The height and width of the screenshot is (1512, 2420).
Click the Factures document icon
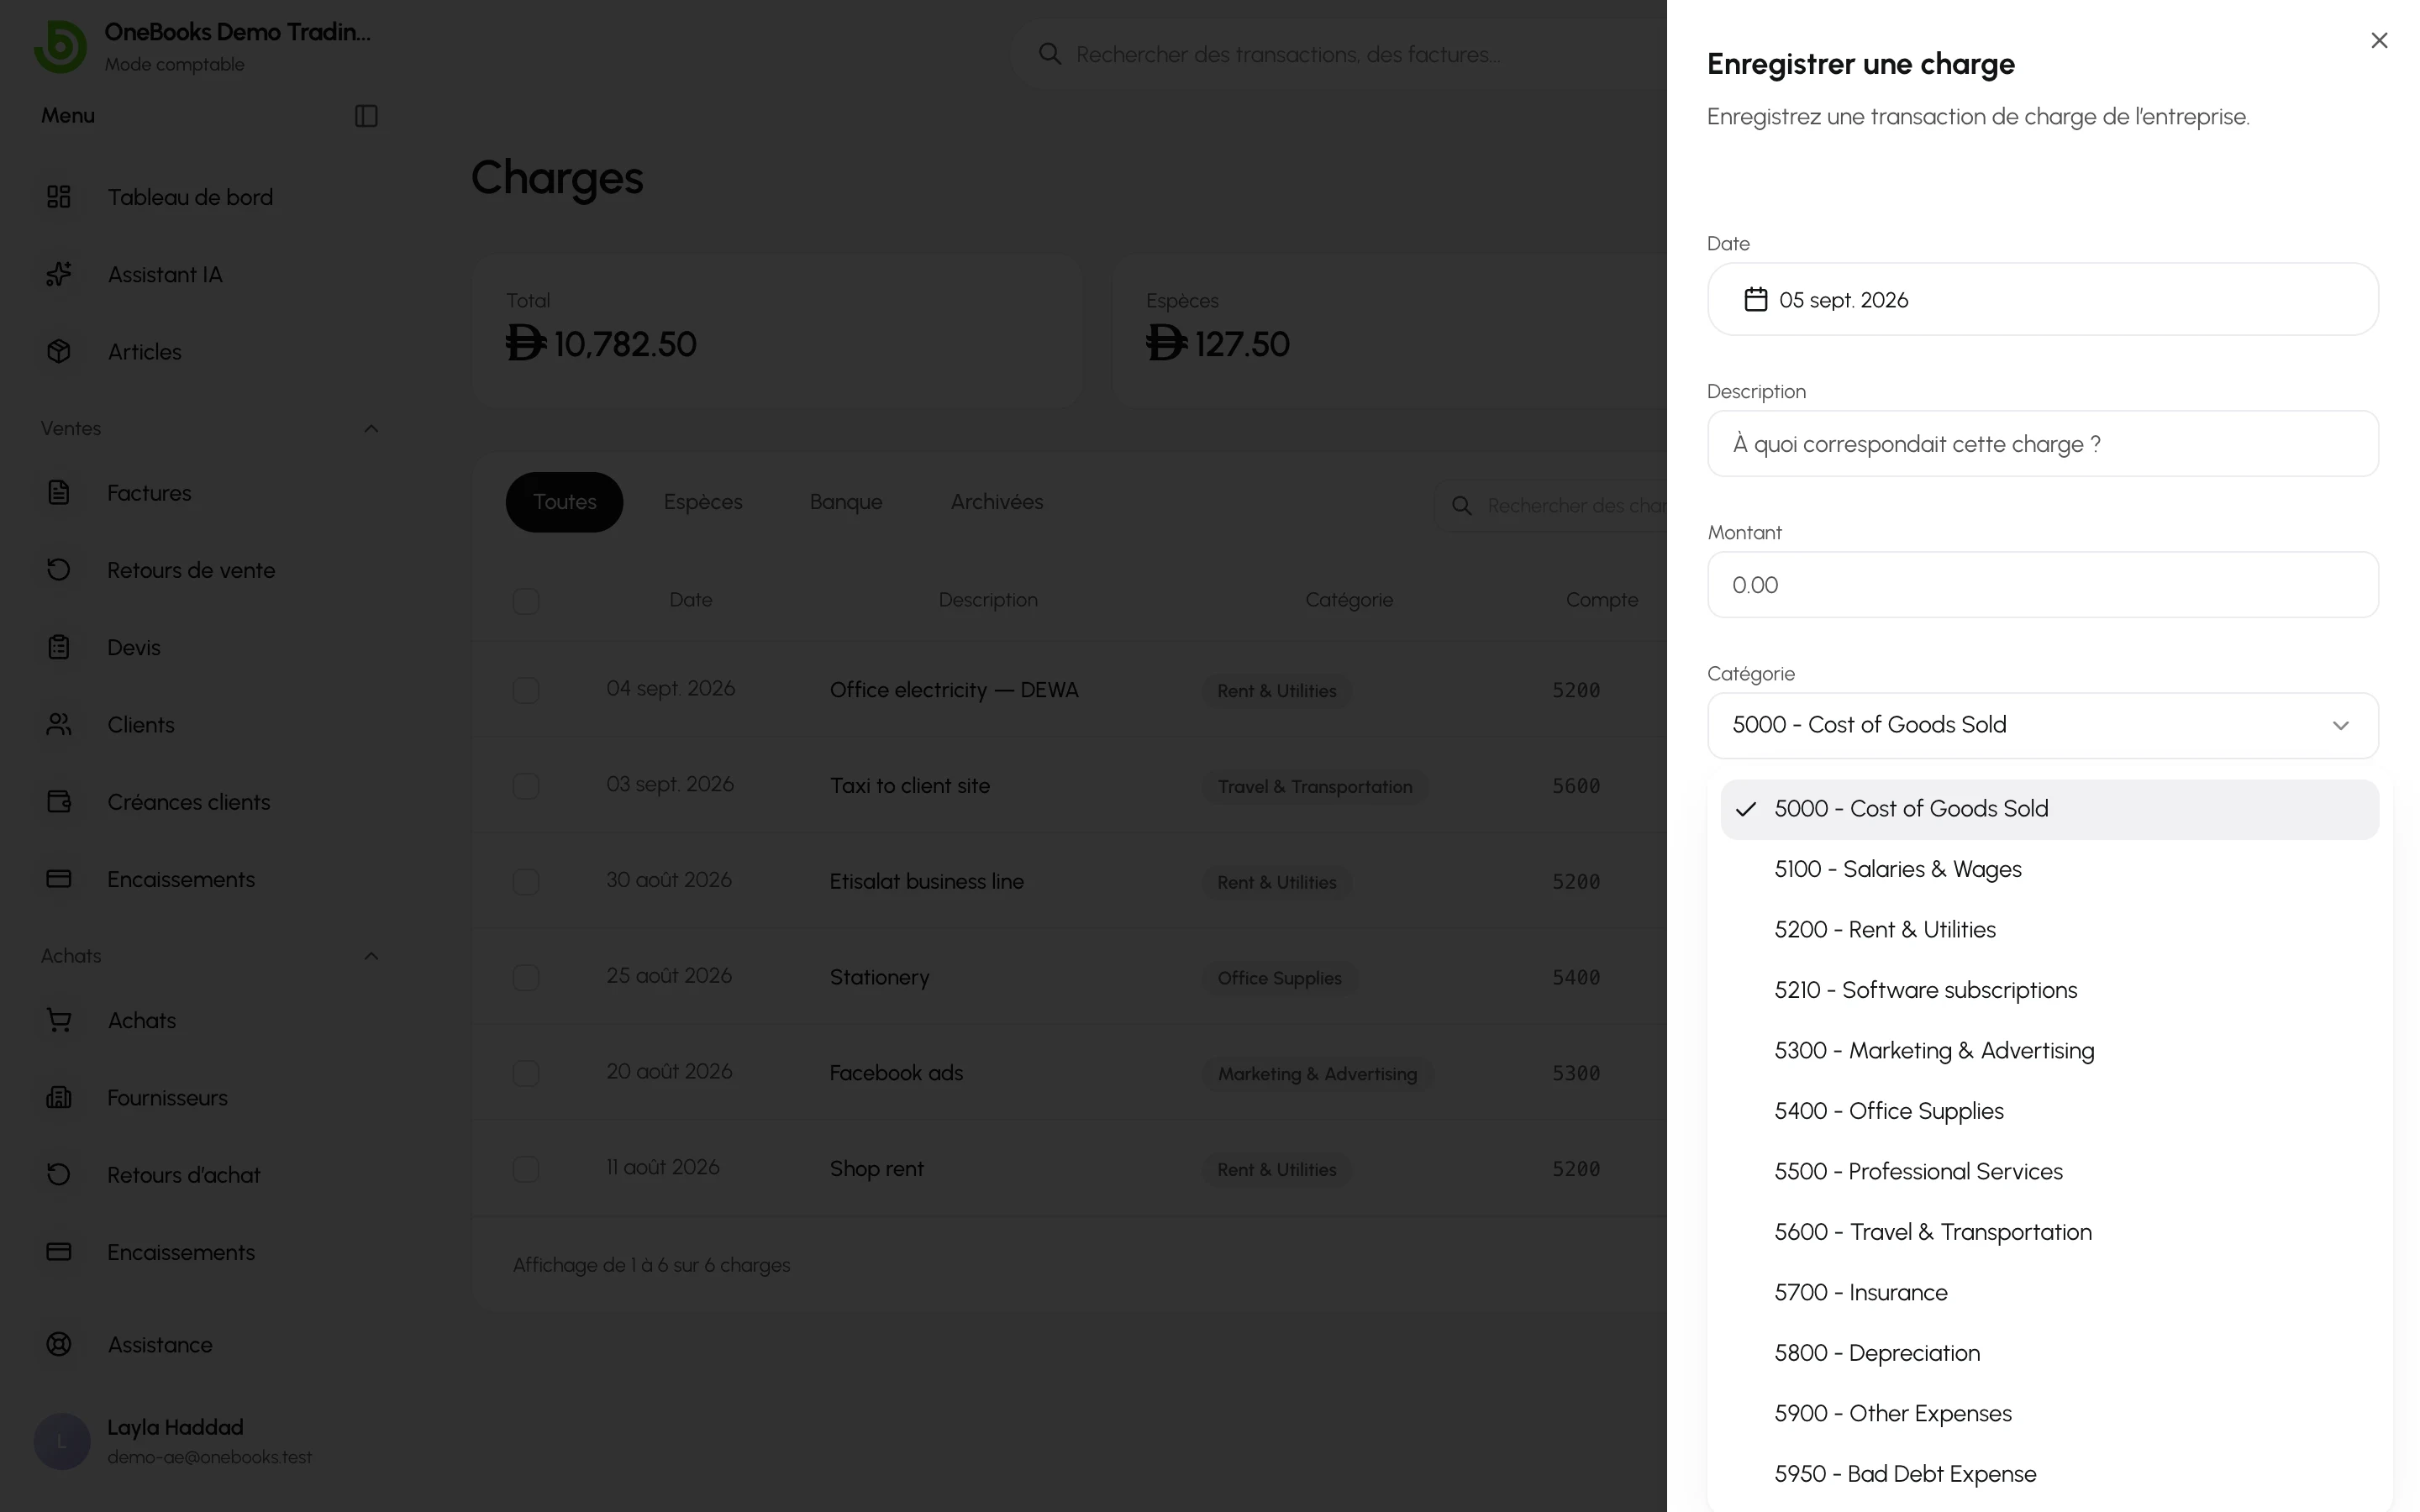click(x=59, y=493)
